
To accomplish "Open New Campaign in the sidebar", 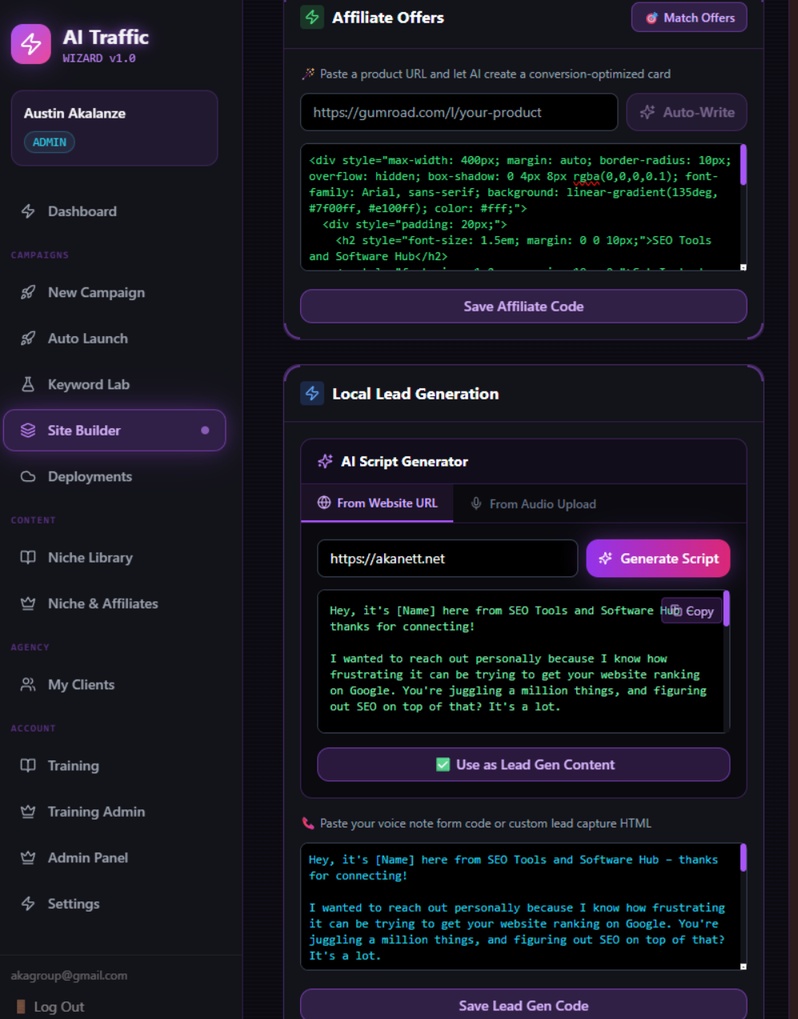I will (x=114, y=292).
